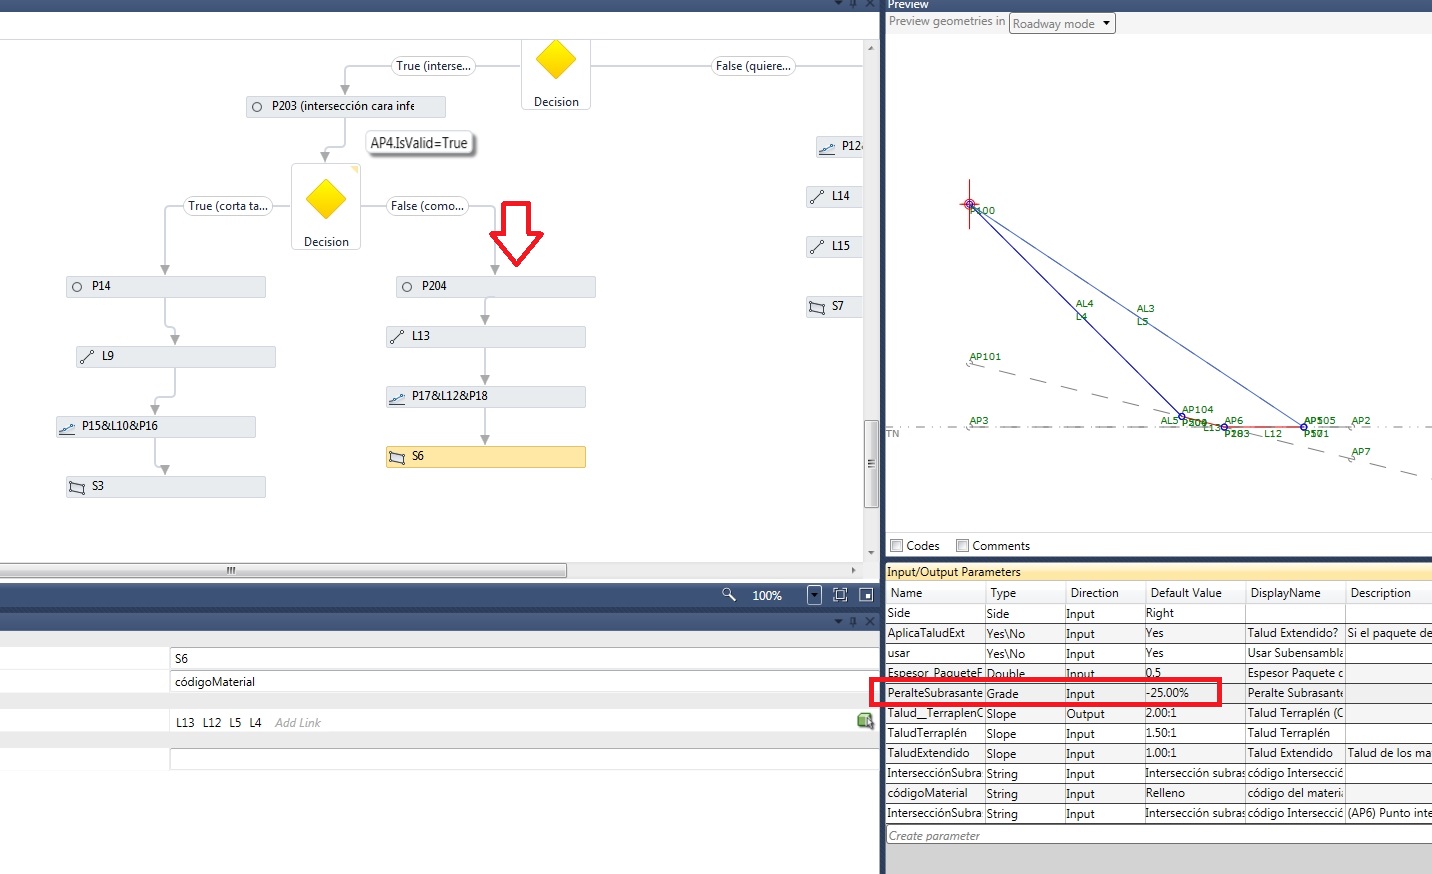
Task: Select the L15 link element in the toolbox
Action: [x=833, y=246]
